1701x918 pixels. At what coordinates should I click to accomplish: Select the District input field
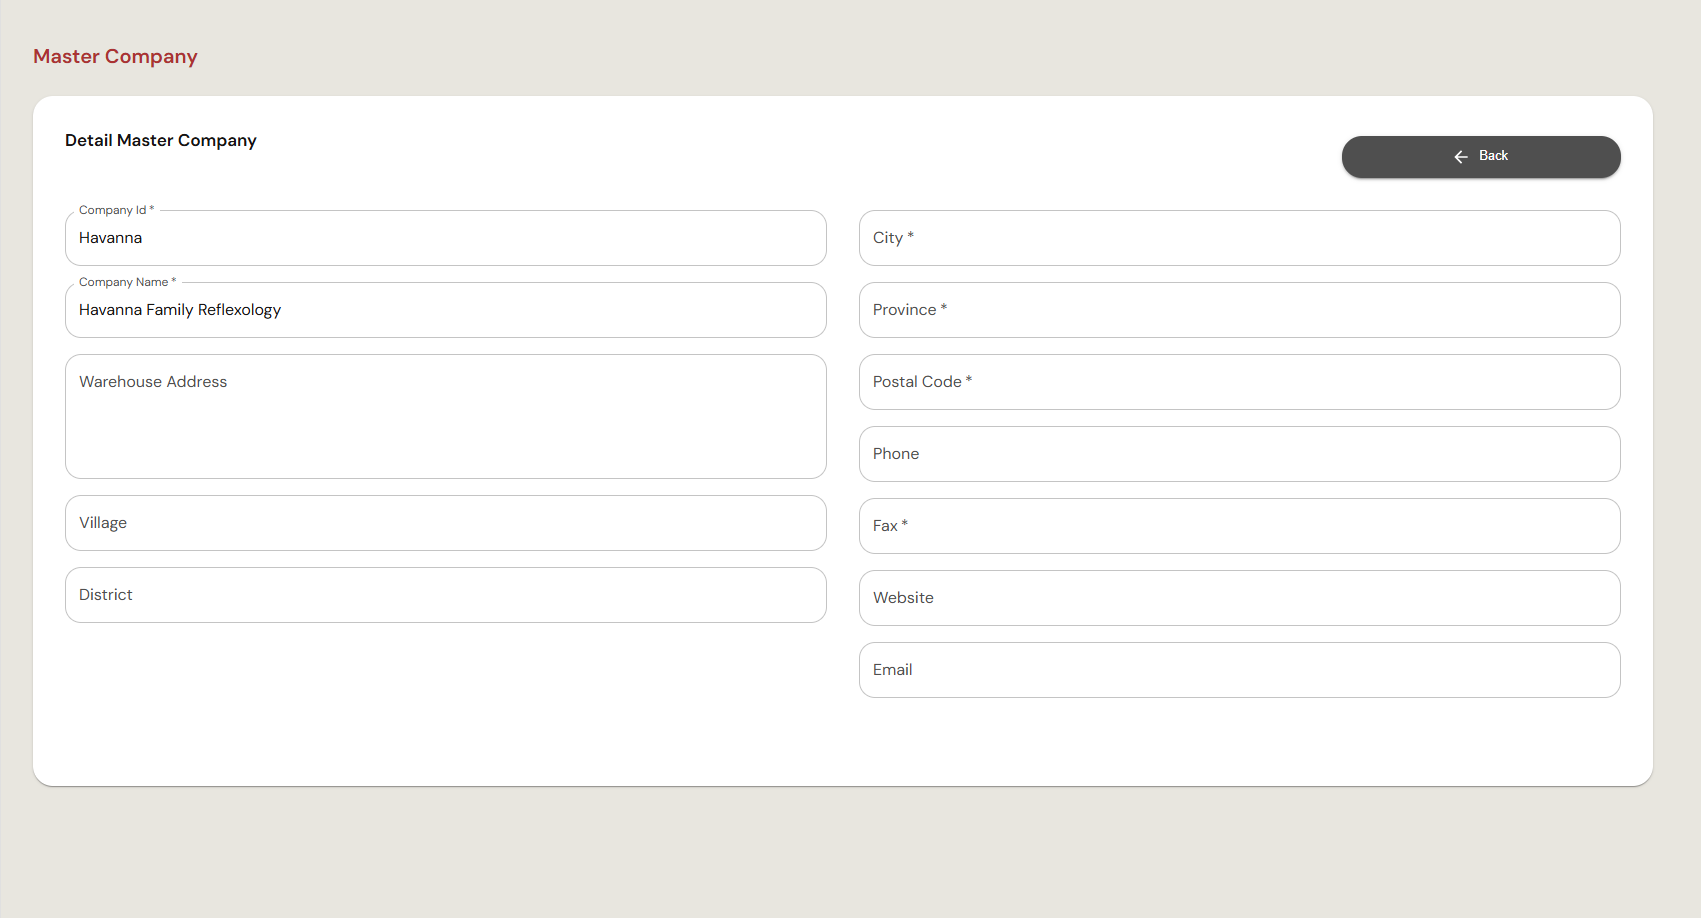coord(446,595)
